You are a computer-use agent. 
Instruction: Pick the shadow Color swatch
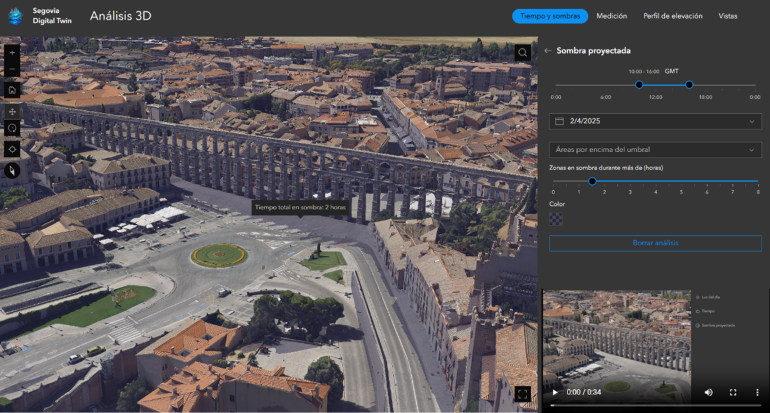[556, 218]
